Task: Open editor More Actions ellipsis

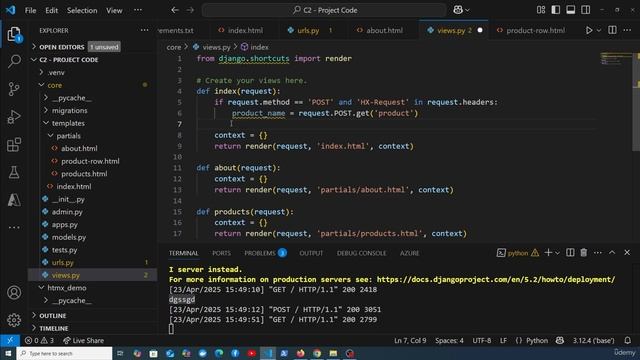Action: (627, 30)
